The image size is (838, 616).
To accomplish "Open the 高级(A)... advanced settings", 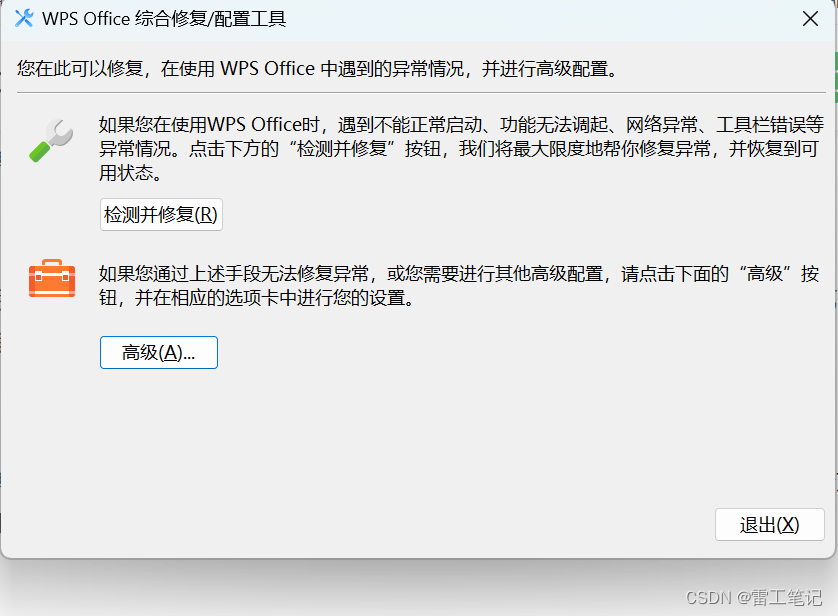I will tap(159, 352).
